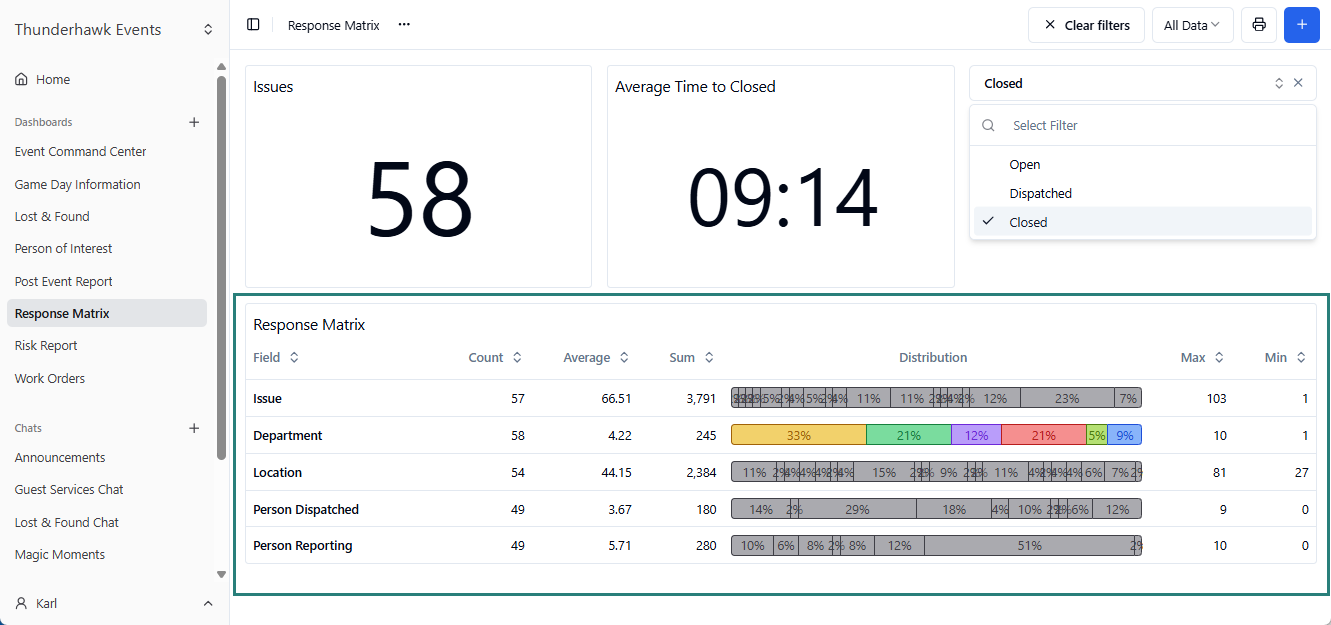Add a new chat with plus icon
Image resolution: width=1331 pixels, height=625 pixels.
(194, 428)
